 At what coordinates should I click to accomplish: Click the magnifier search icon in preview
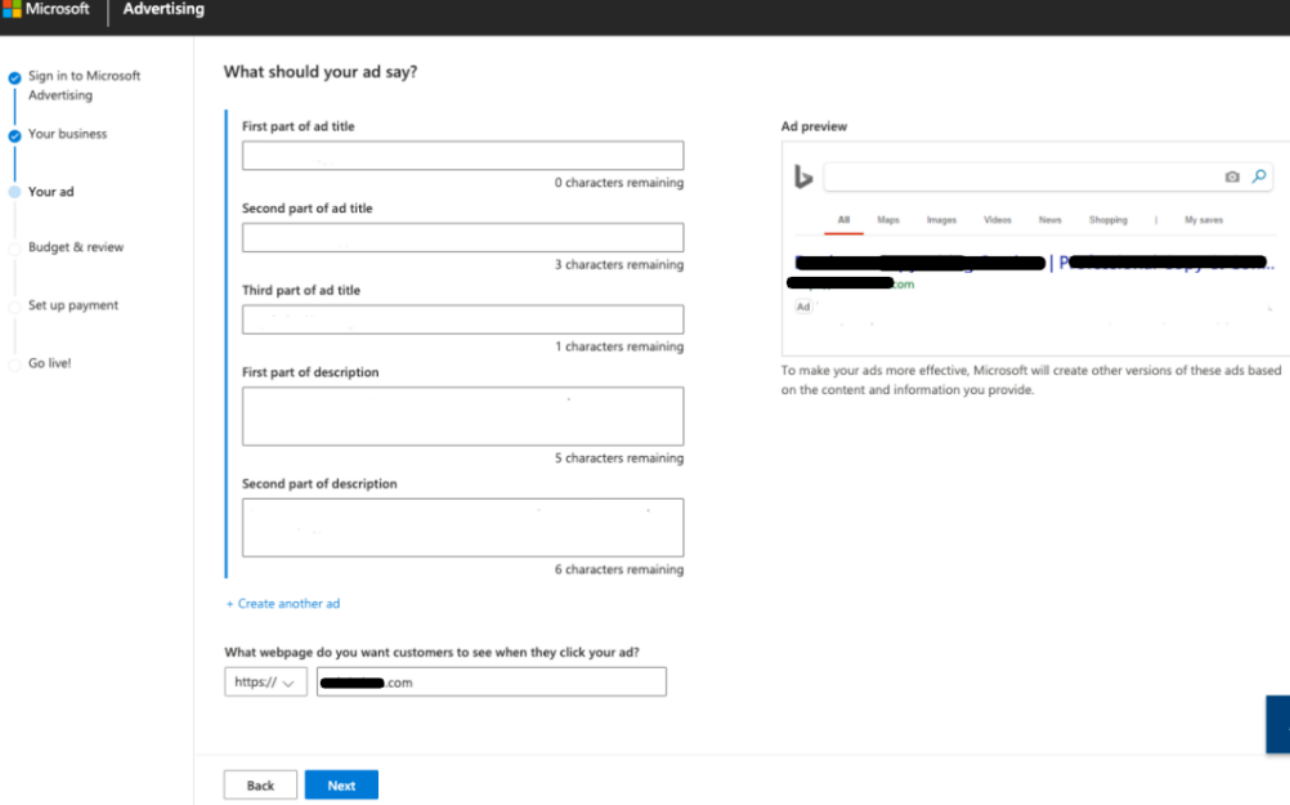pyautogui.click(x=1259, y=177)
